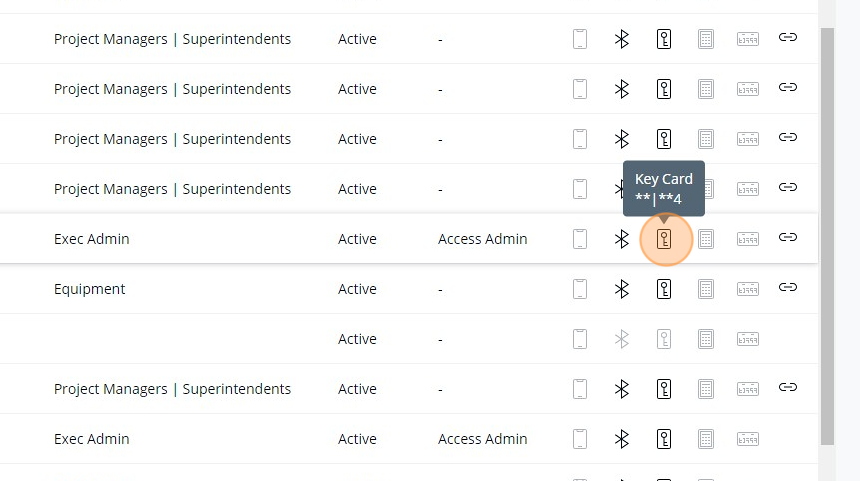Click the Active status in the Equipment row
This screenshot has width=860, height=481.
pos(357,289)
